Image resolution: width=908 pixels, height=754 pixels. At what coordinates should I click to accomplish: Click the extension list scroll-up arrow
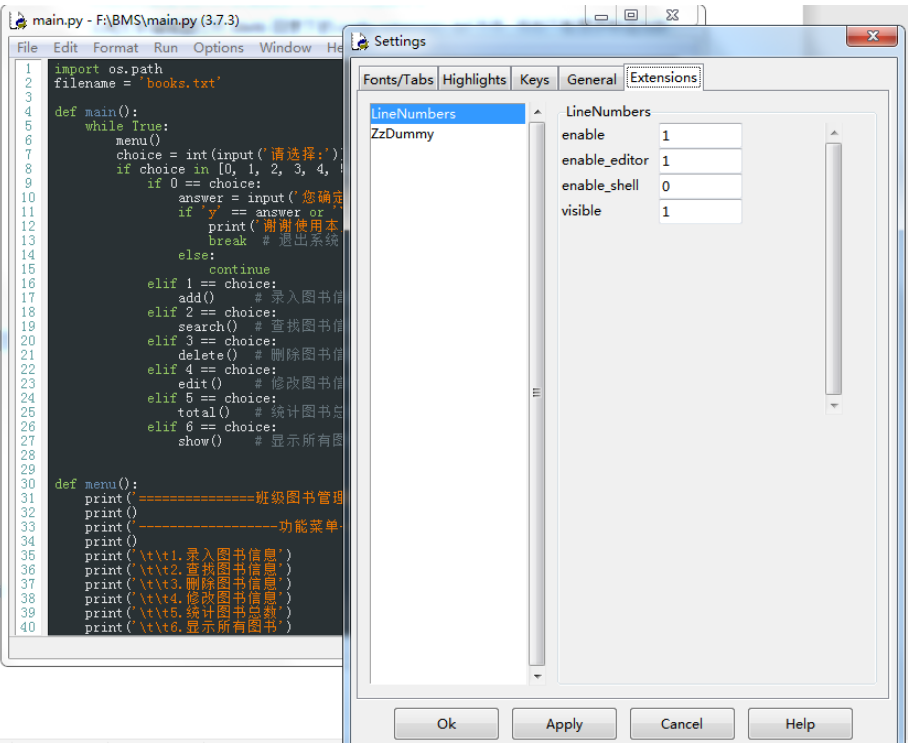click(537, 112)
